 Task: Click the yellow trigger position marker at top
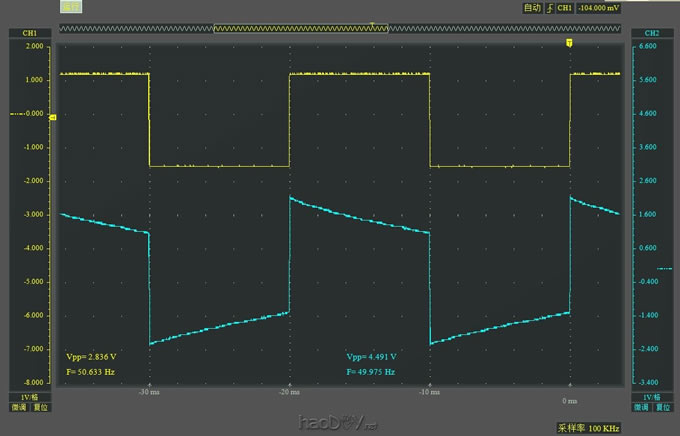pos(569,43)
